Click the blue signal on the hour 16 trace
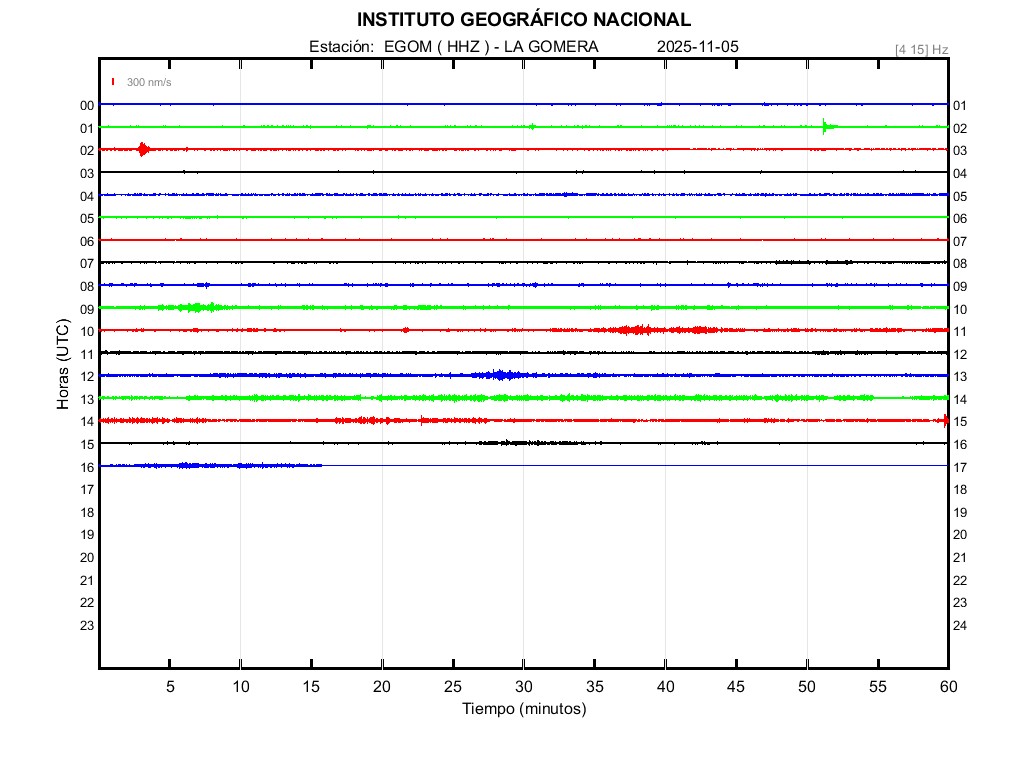 click(x=190, y=465)
